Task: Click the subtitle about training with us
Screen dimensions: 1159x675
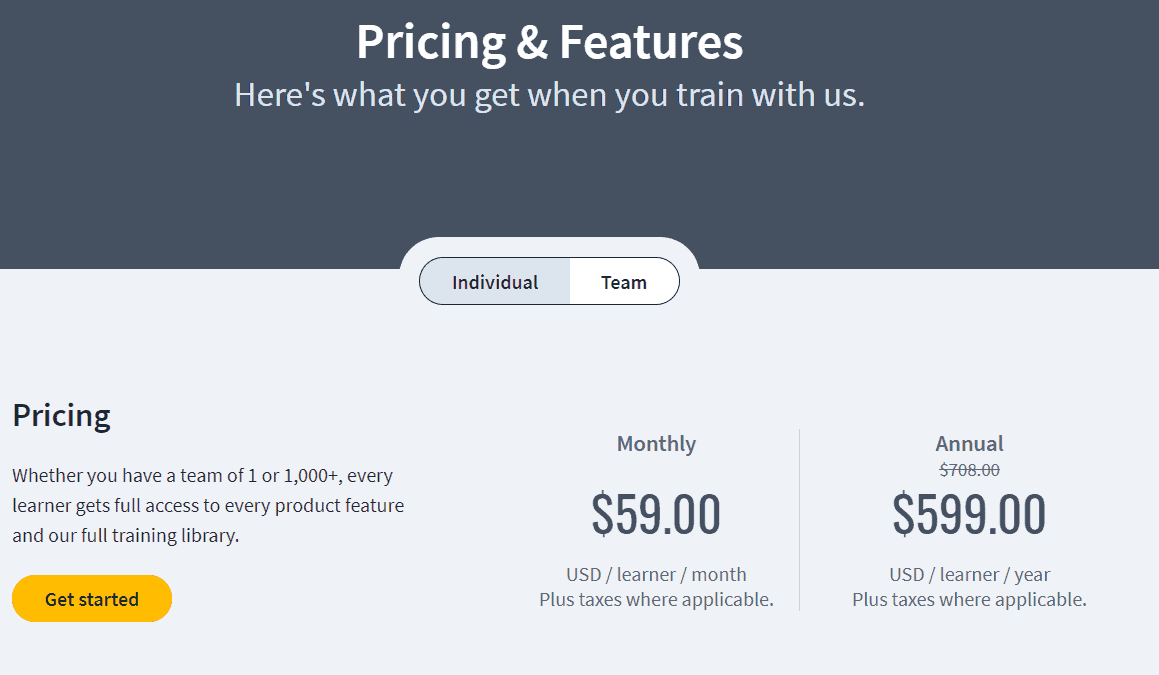Action: pos(549,94)
